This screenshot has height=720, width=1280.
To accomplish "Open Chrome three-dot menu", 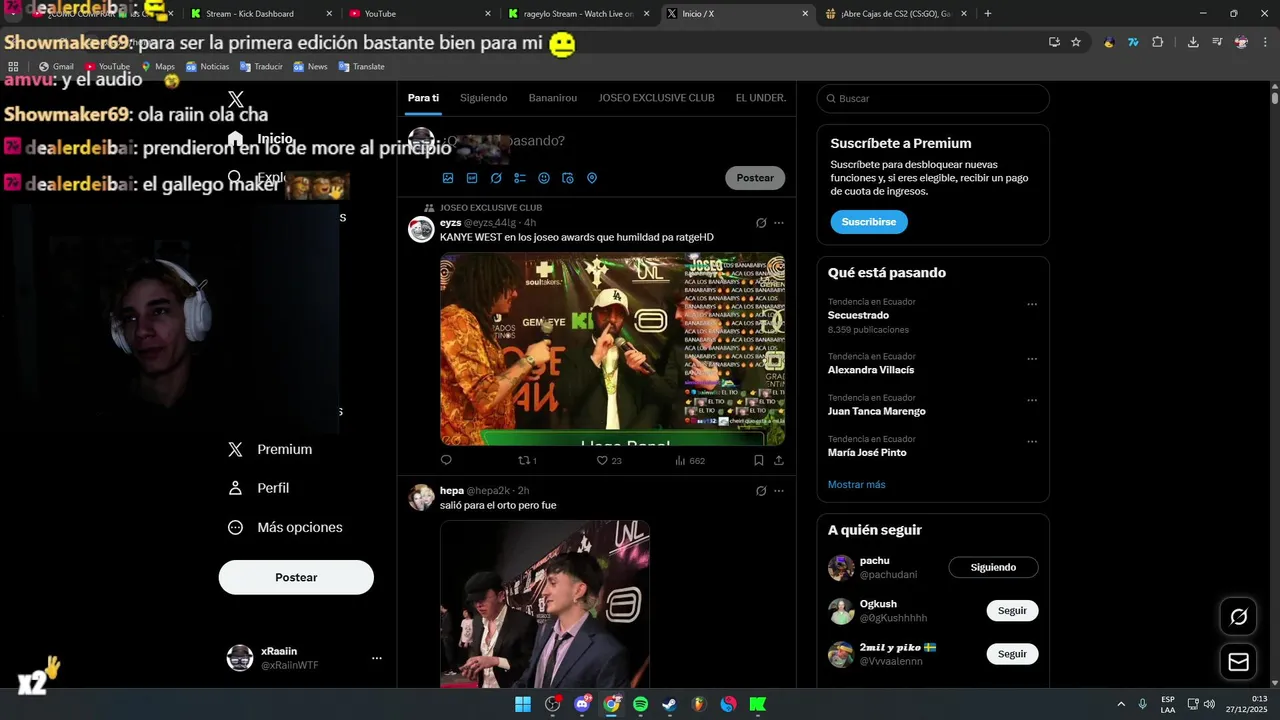I will [1266, 42].
